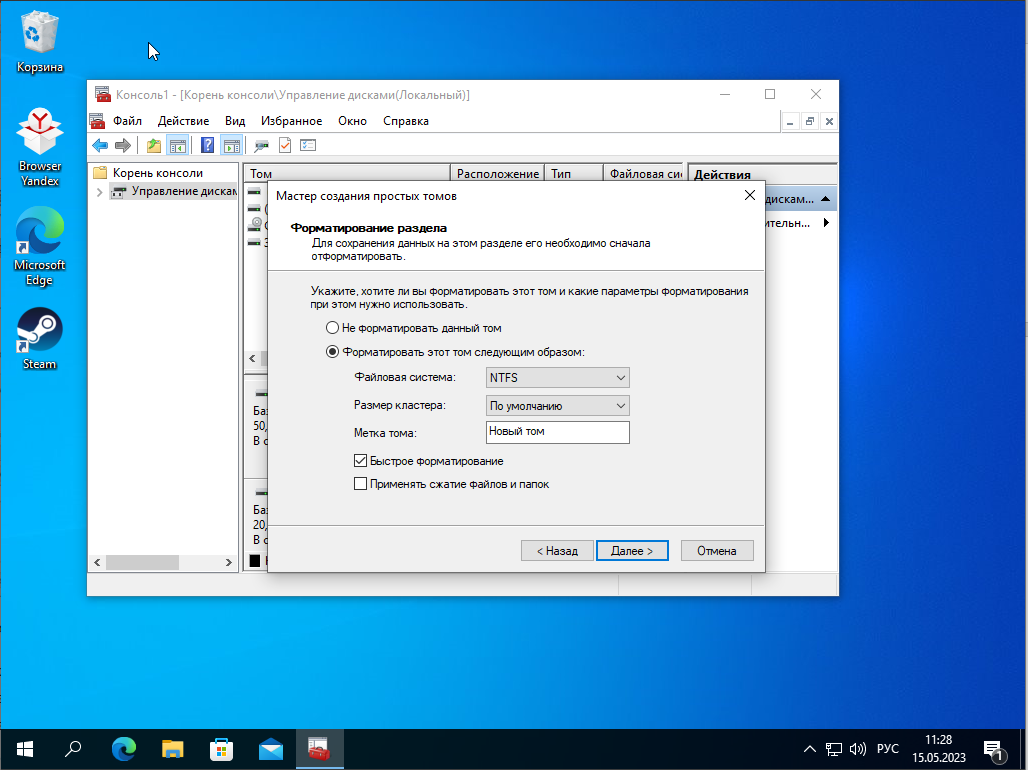1028x770 pixels.
Task: Open Microsoft Store from the taskbar
Action: (222, 749)
